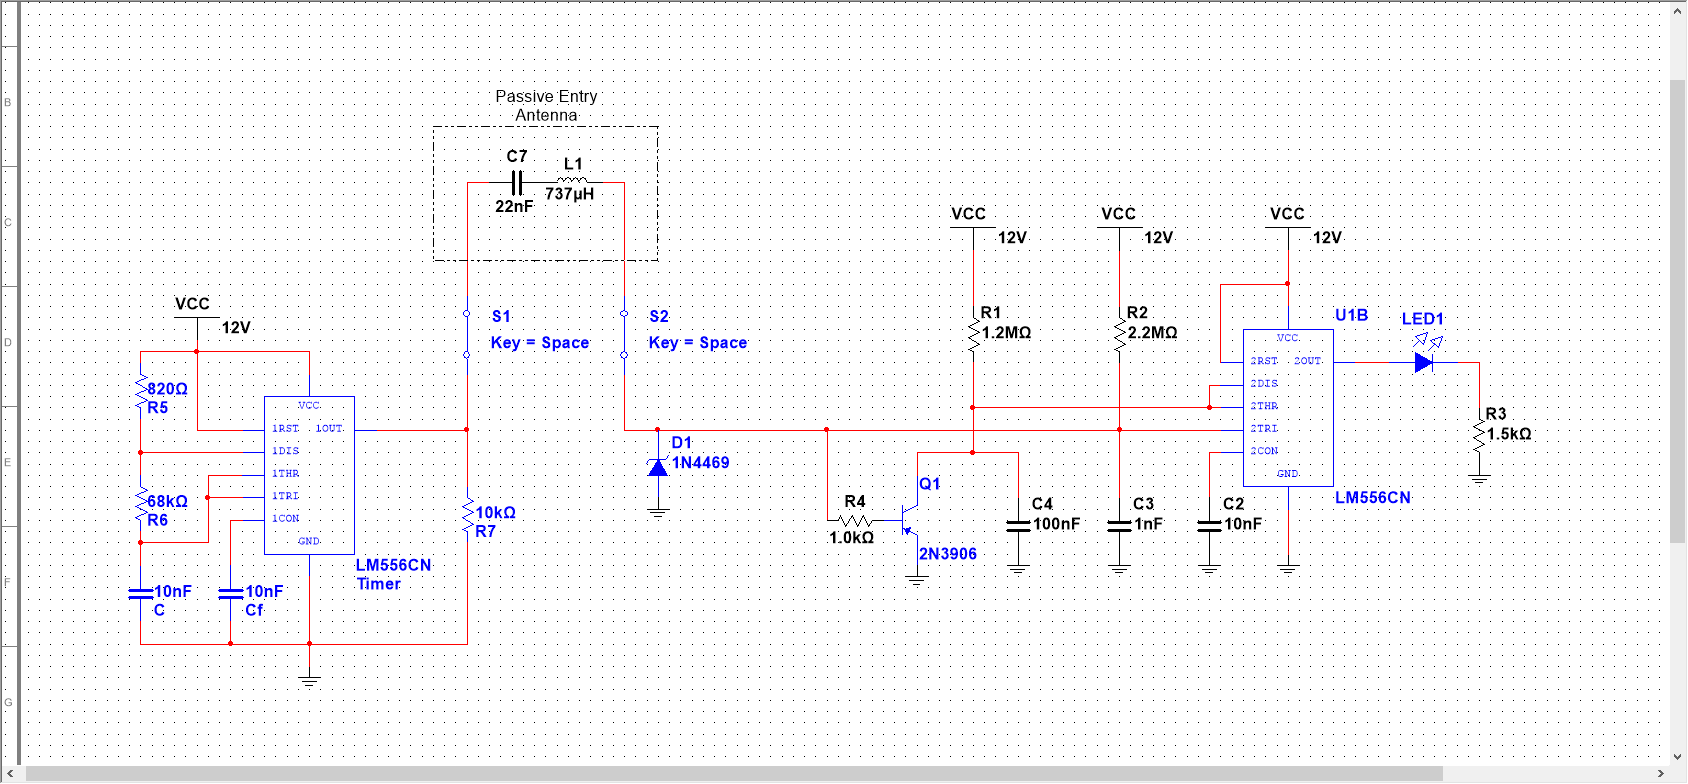
Task: Select the C7 capacitor symbol in antenna
Action: (516, 183)
